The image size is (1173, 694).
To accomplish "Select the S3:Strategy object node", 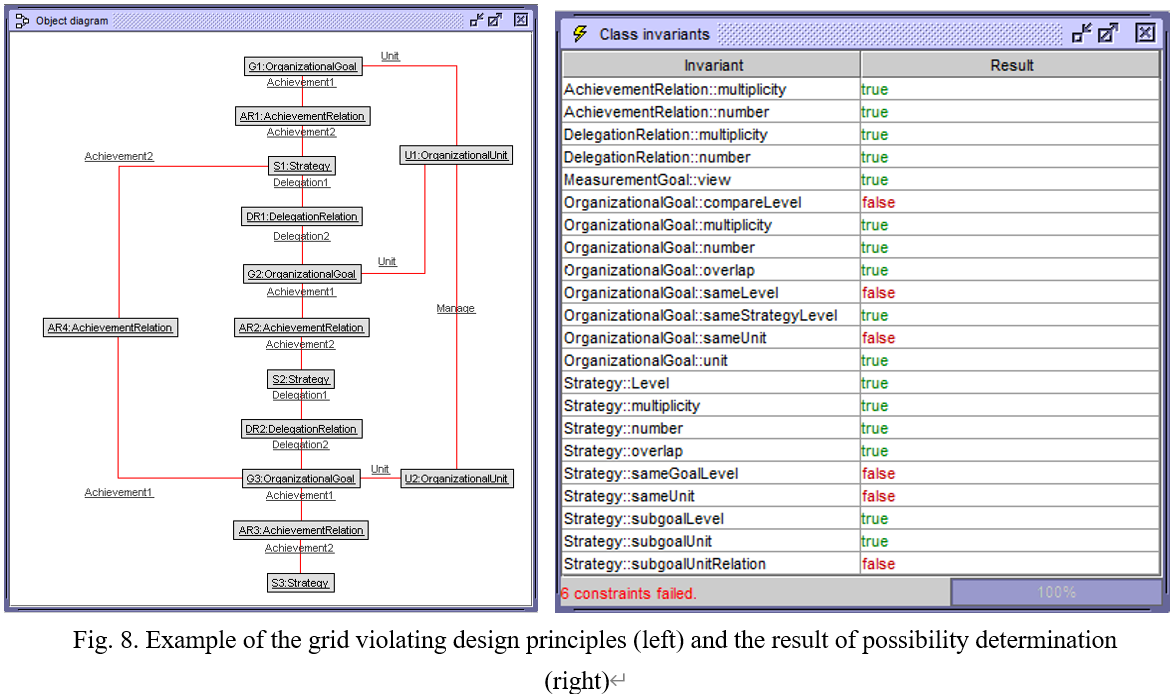I will click(301, 583).
